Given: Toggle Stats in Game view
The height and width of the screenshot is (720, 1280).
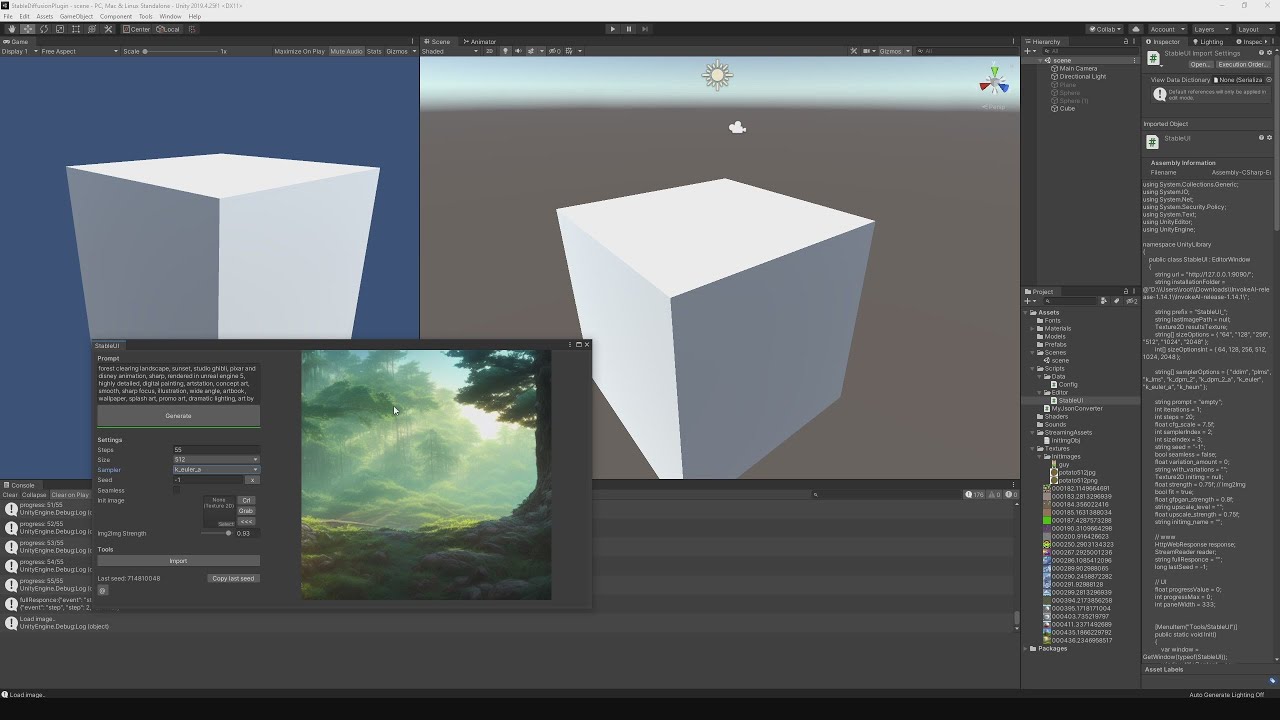Looking at the screenshot, I should point(374,51).
